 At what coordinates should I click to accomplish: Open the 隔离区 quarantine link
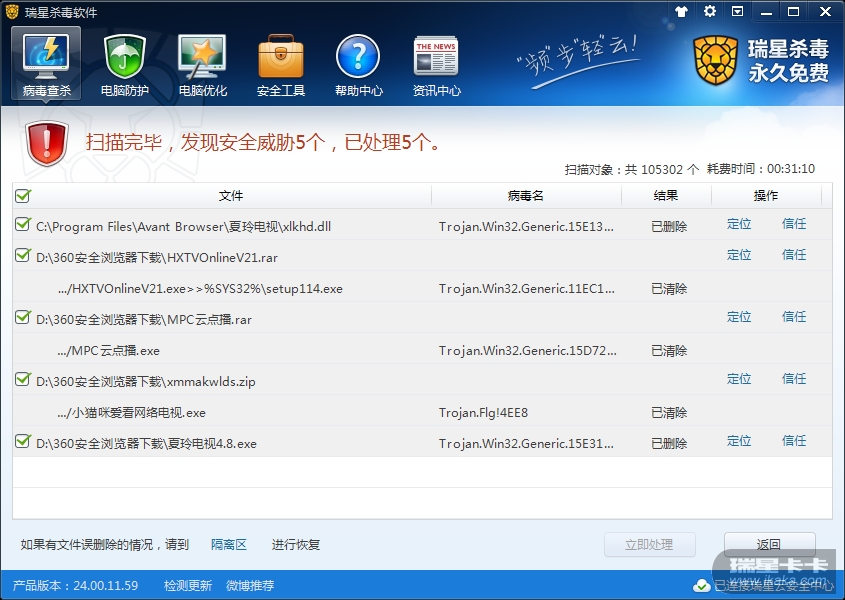tap(228, 544)
